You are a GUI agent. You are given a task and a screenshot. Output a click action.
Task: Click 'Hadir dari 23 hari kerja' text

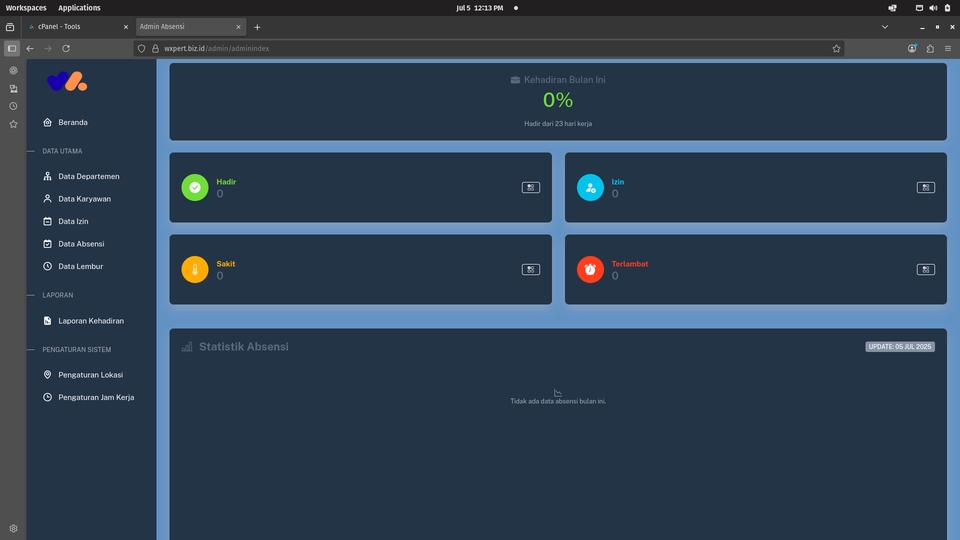558,124
